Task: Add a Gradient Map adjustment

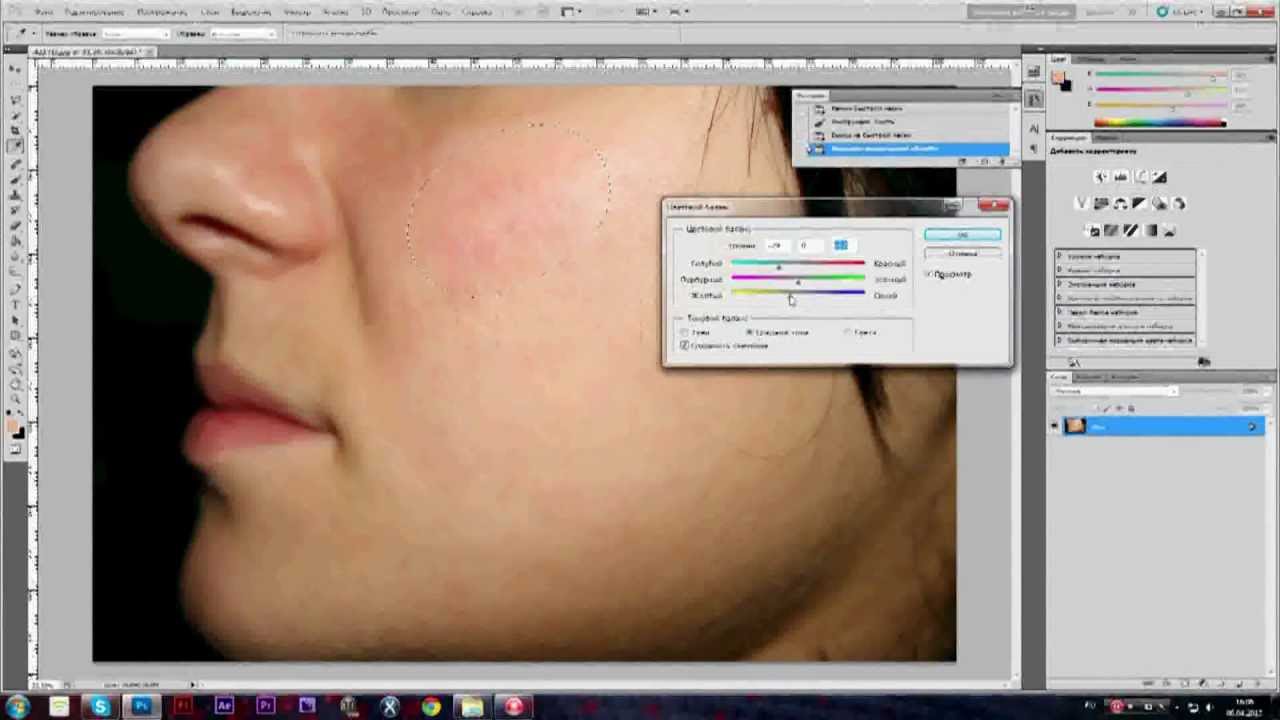Action: (1150, 231)
